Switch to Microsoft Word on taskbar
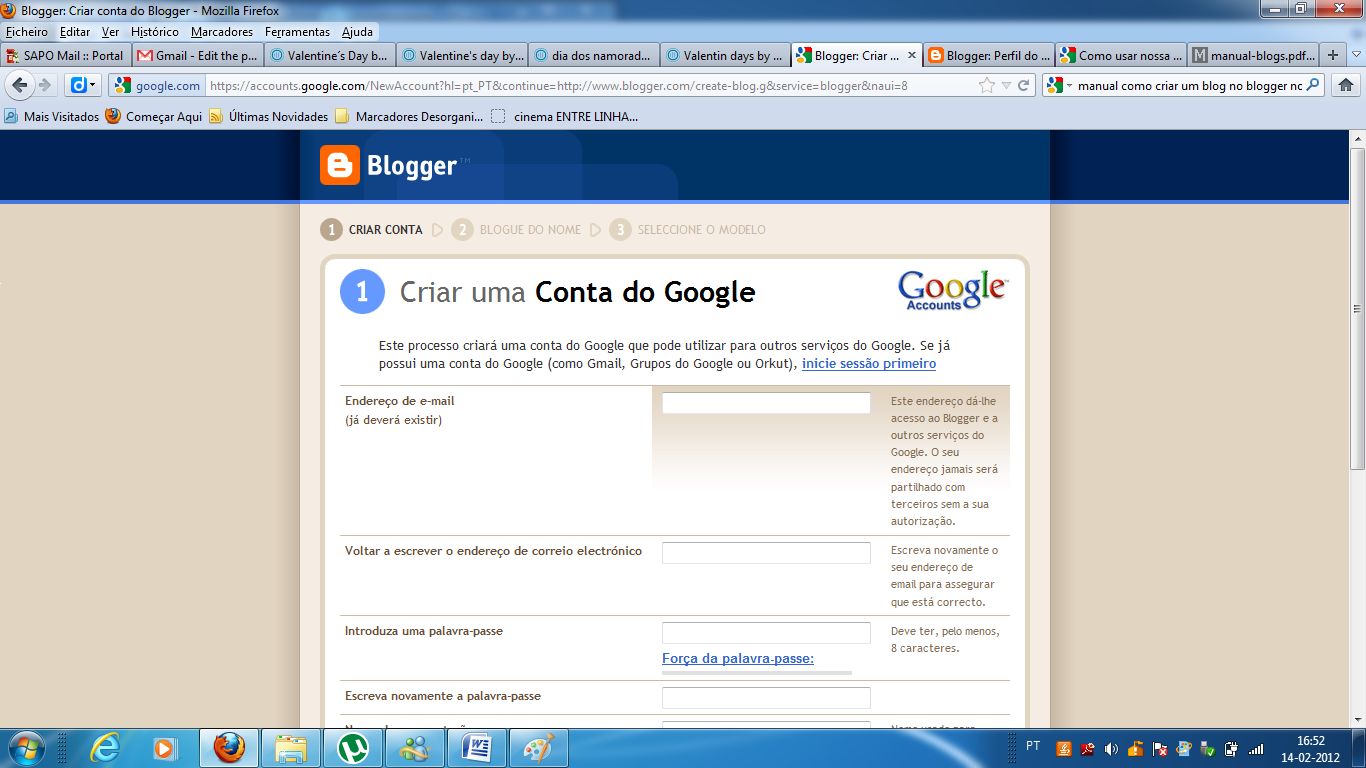 click(x=476, y=748)
